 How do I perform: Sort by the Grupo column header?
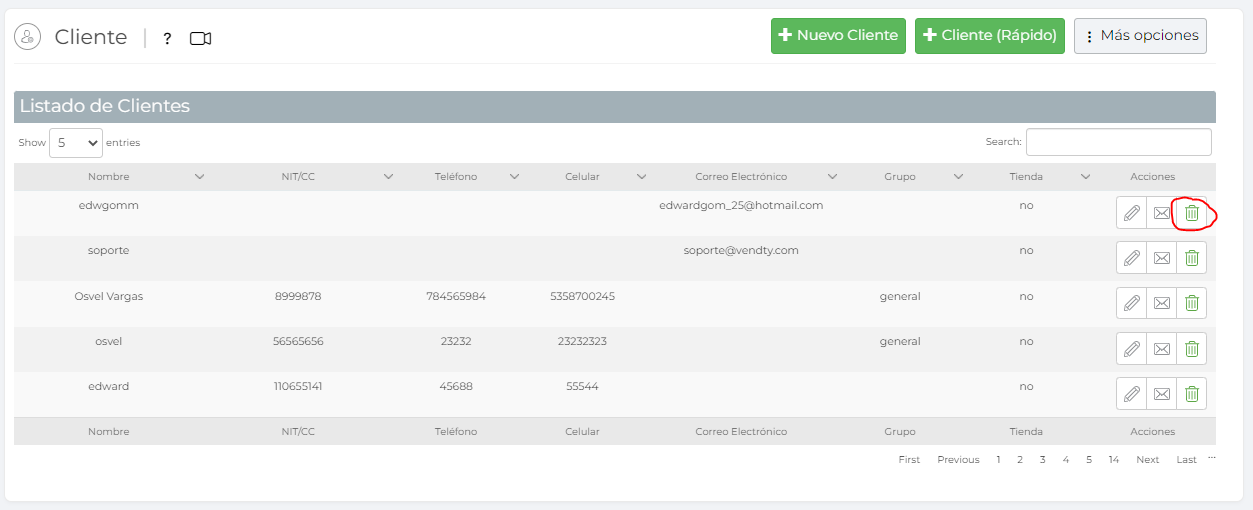click(x=900, y=177)
